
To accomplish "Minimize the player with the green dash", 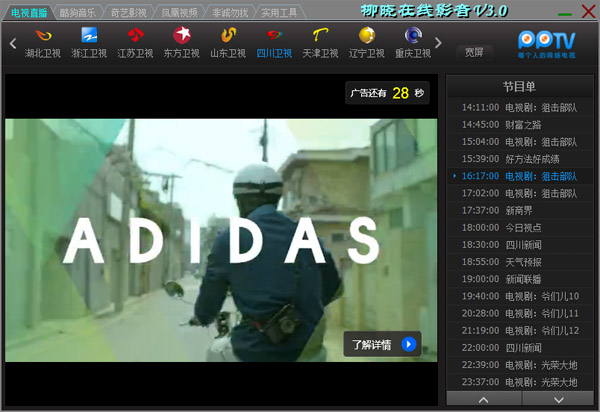I will click(x=565, y=14).
